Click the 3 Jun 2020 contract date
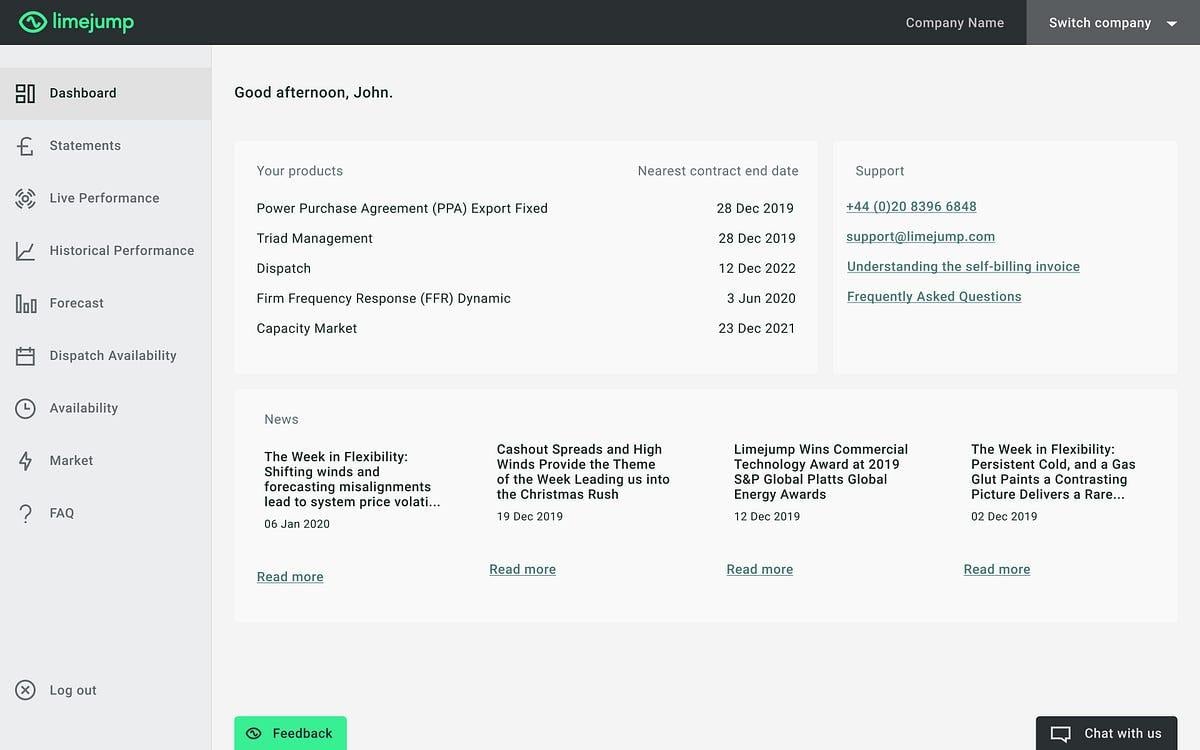This screenshot has height=750, width=1200. (x=761, y=298)
